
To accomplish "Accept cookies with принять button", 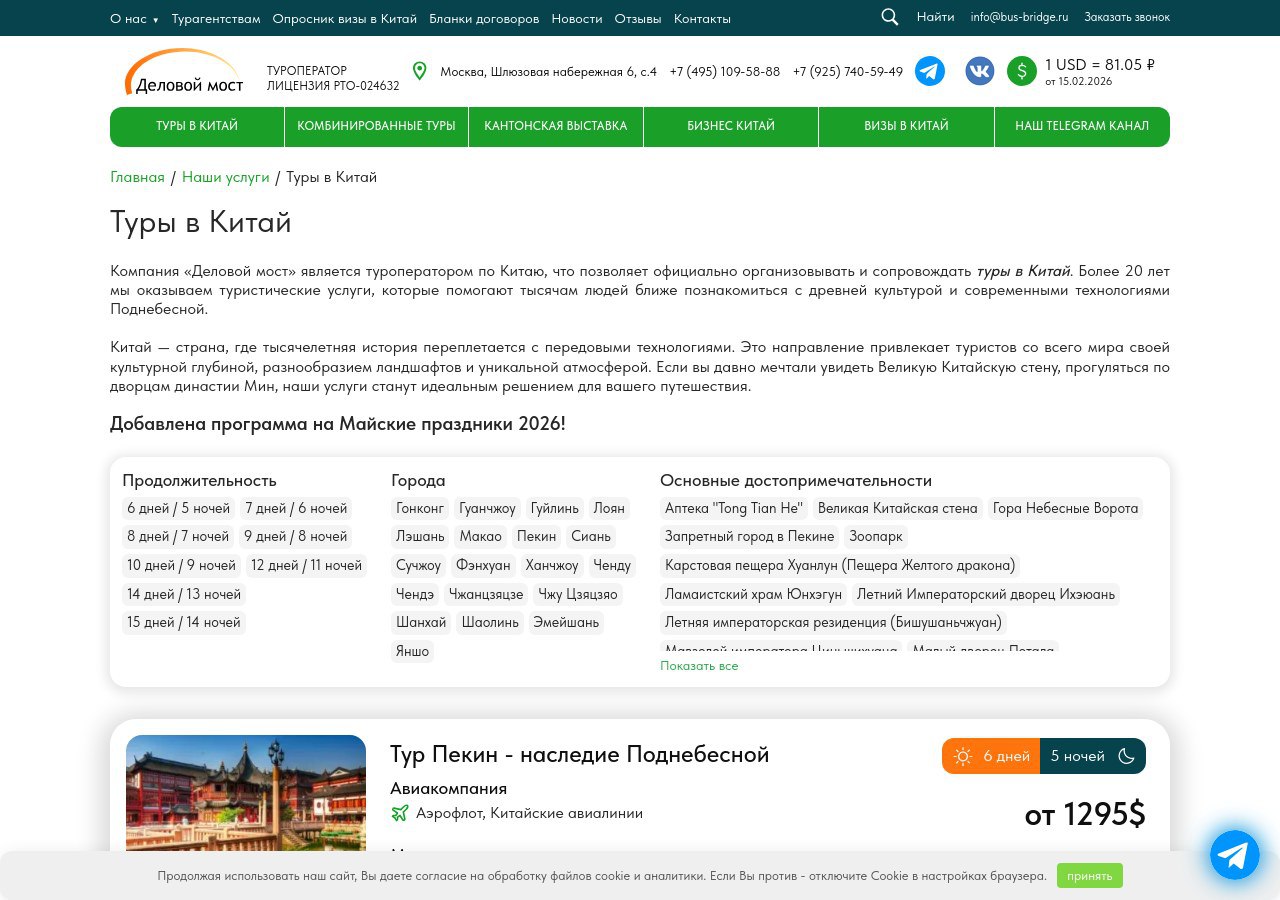I will click(x=1089, y=876).
